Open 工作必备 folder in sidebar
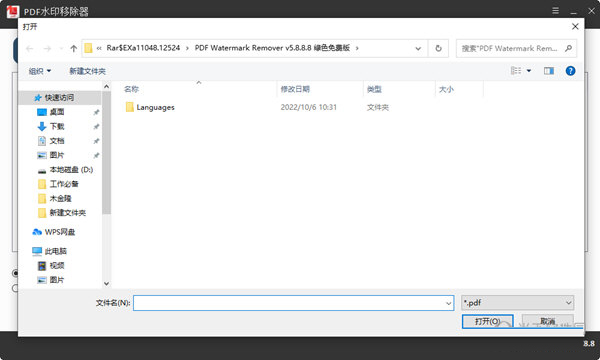The width and height of the screenshot is (600, 360). (64, 184)
